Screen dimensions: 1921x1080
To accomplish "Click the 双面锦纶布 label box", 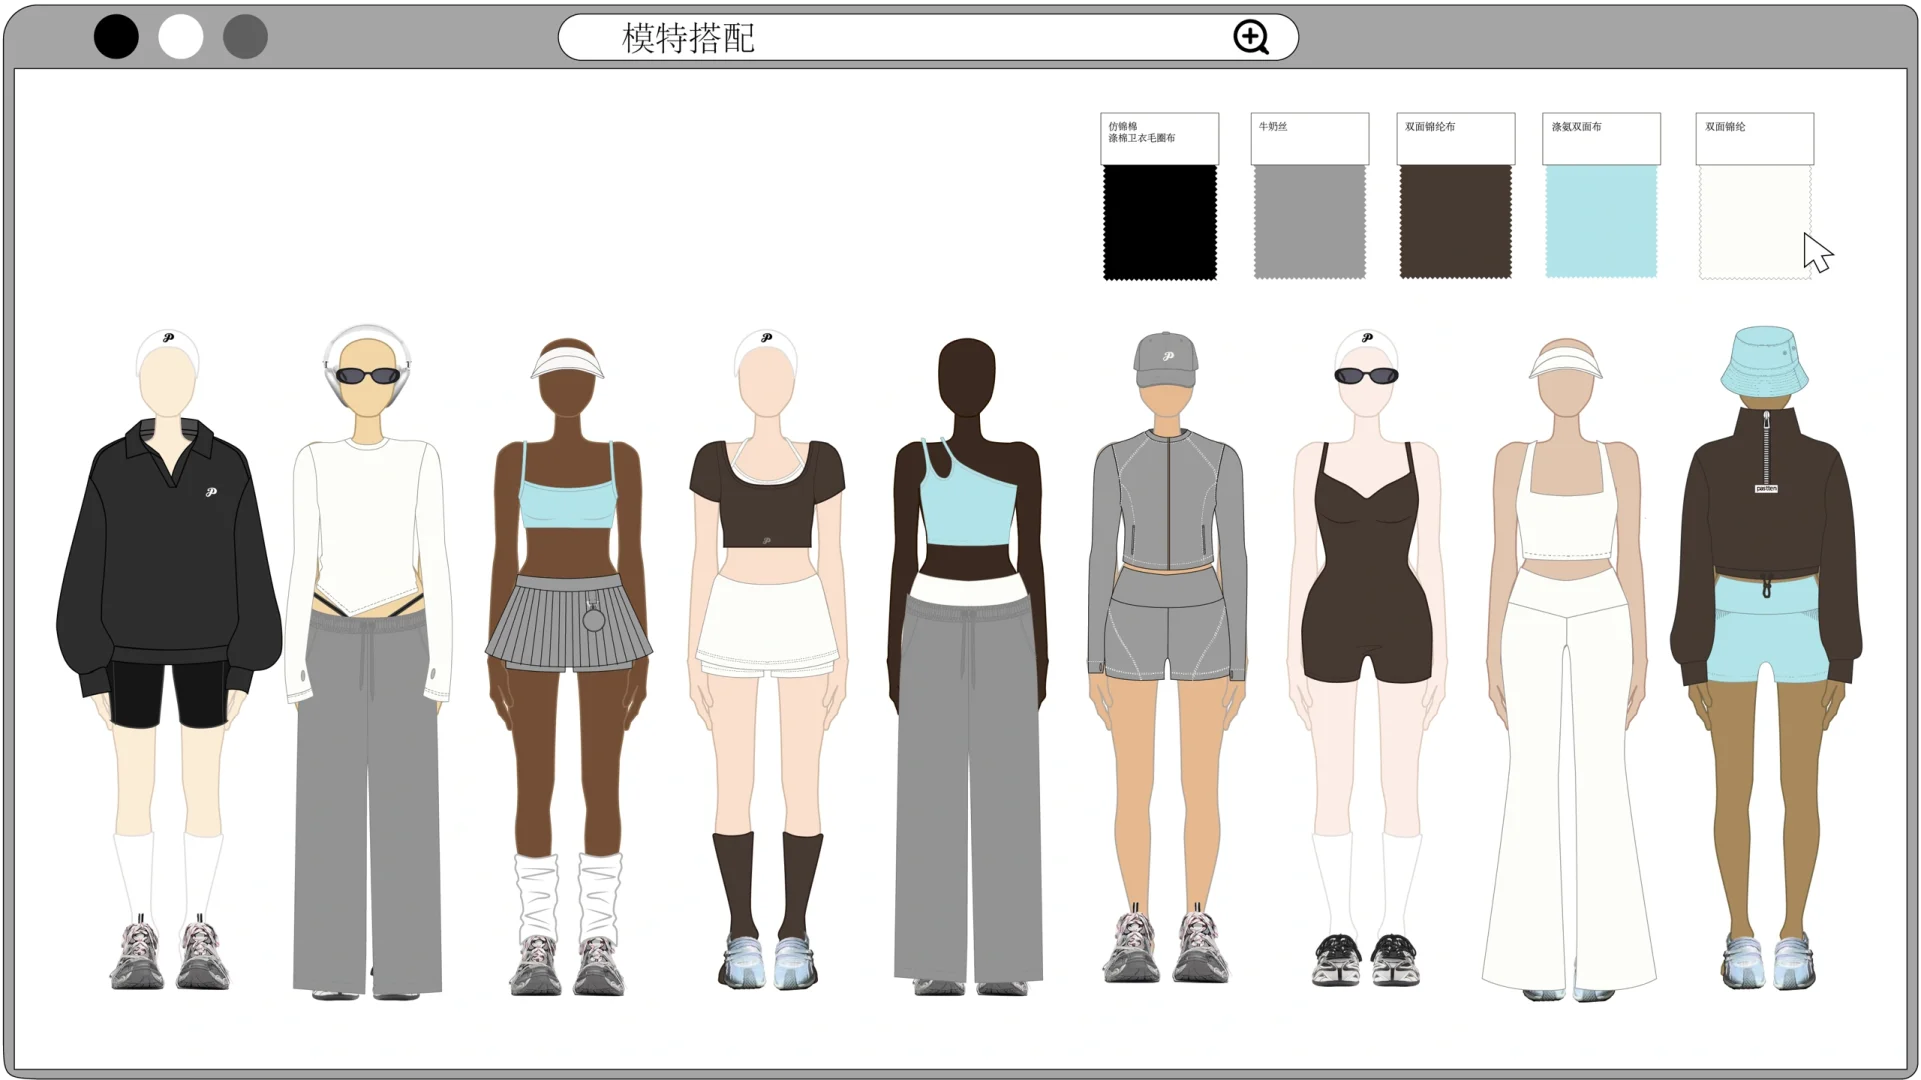I will 1456,138.
